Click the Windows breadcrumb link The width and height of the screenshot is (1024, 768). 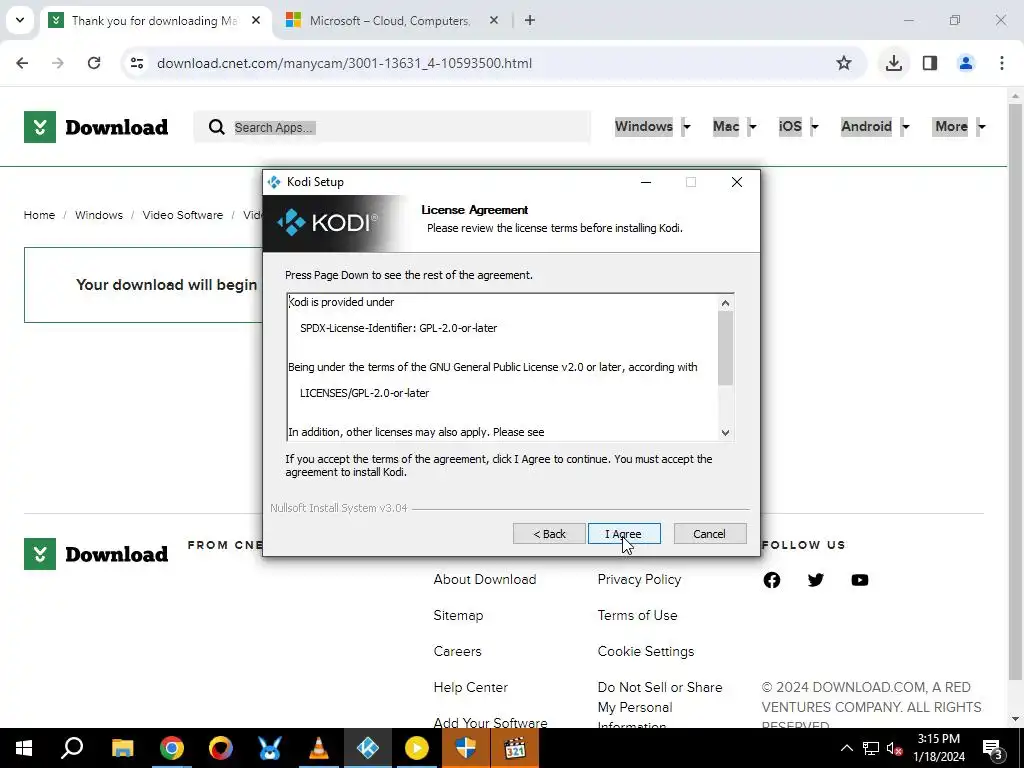tap(99, 215)
